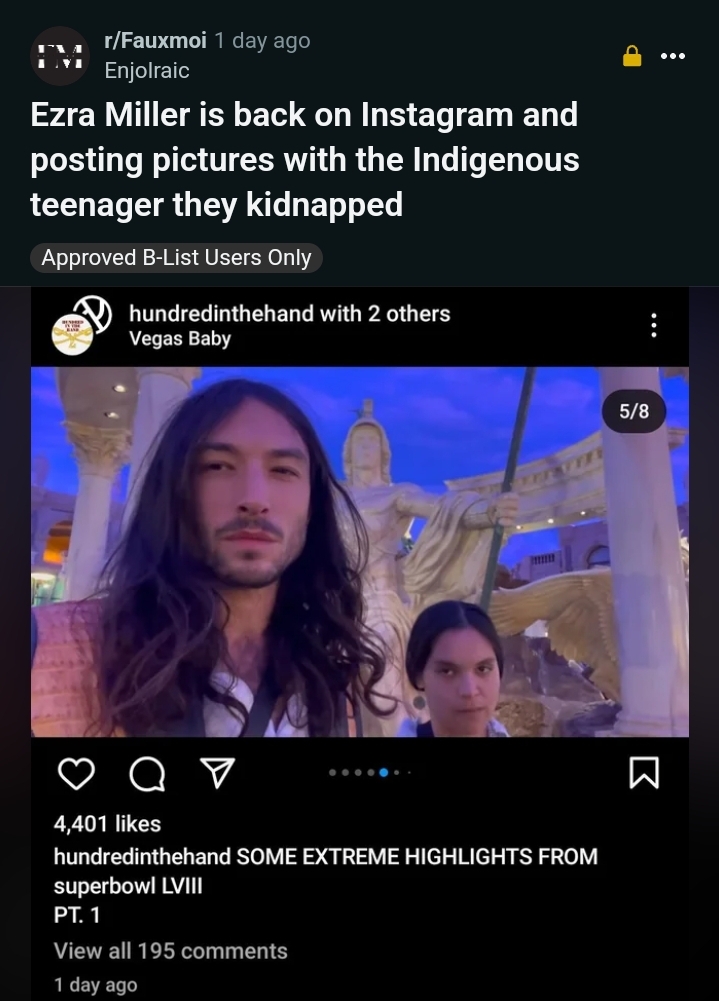719x1001 pixels.
Task: Share the post with paper plane icon
Action: click(218, 772)
